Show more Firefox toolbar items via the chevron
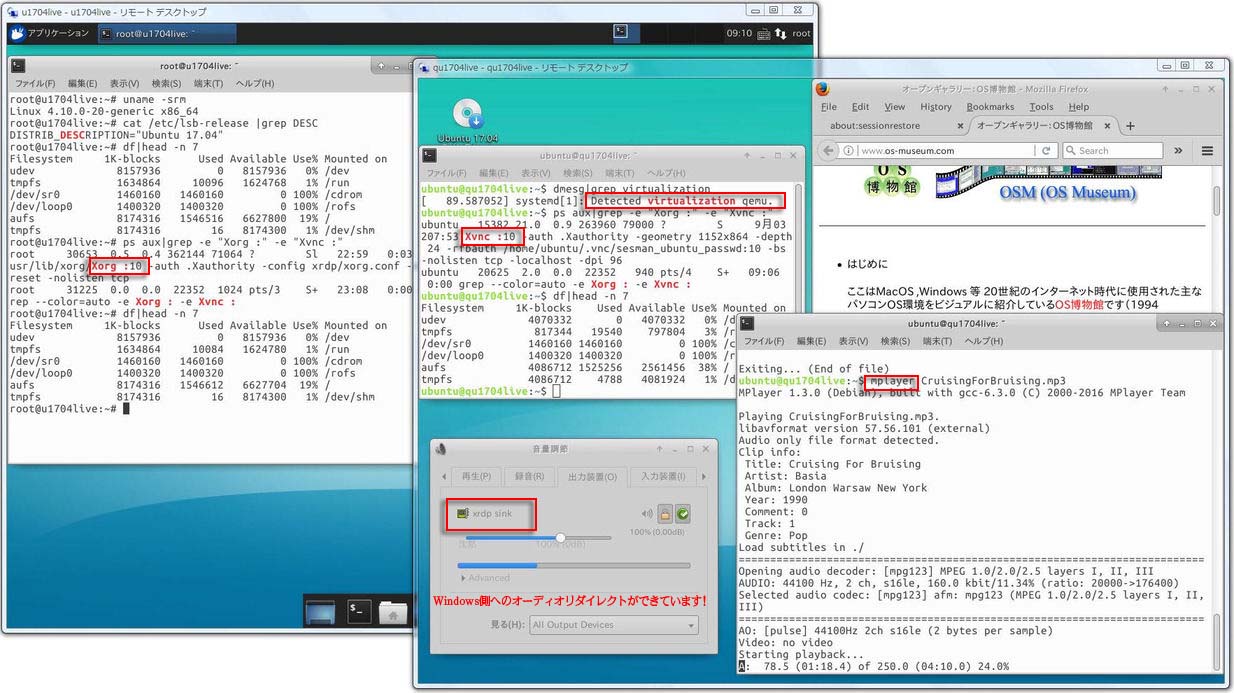Viewport: 1234px width, 693px height. [1178, 151]
